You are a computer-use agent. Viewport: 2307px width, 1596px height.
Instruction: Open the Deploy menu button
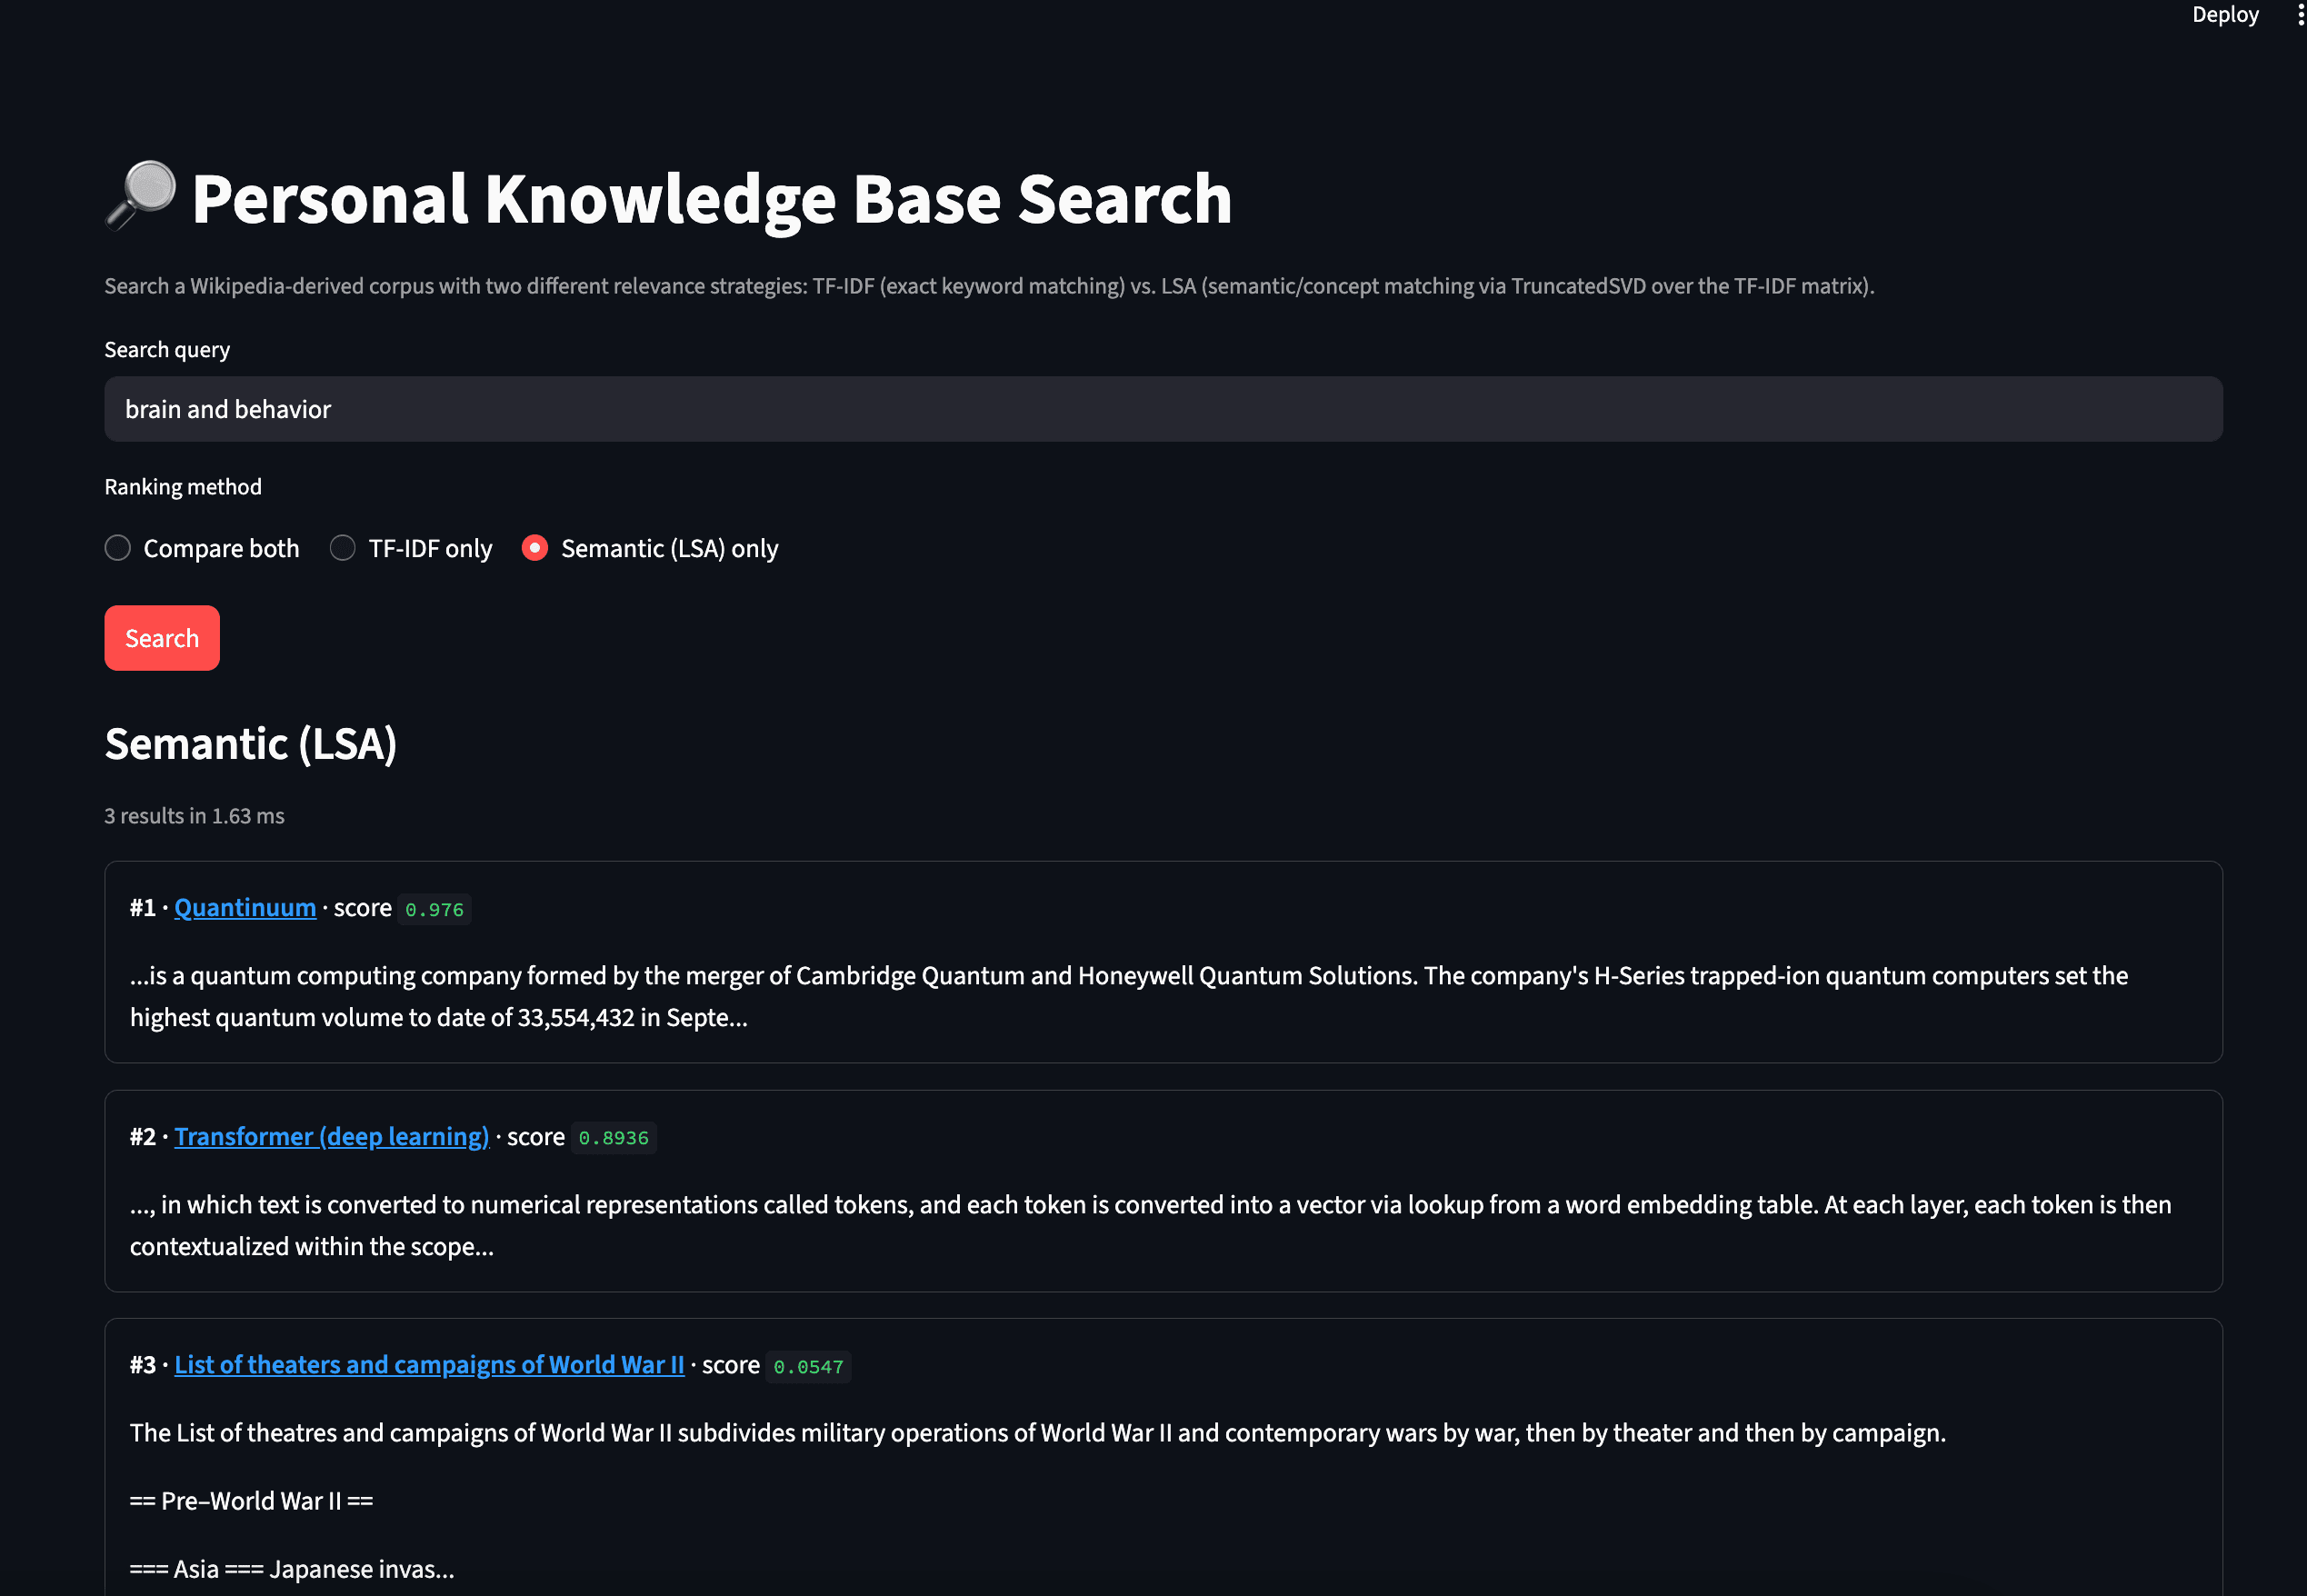(2224, 14)
